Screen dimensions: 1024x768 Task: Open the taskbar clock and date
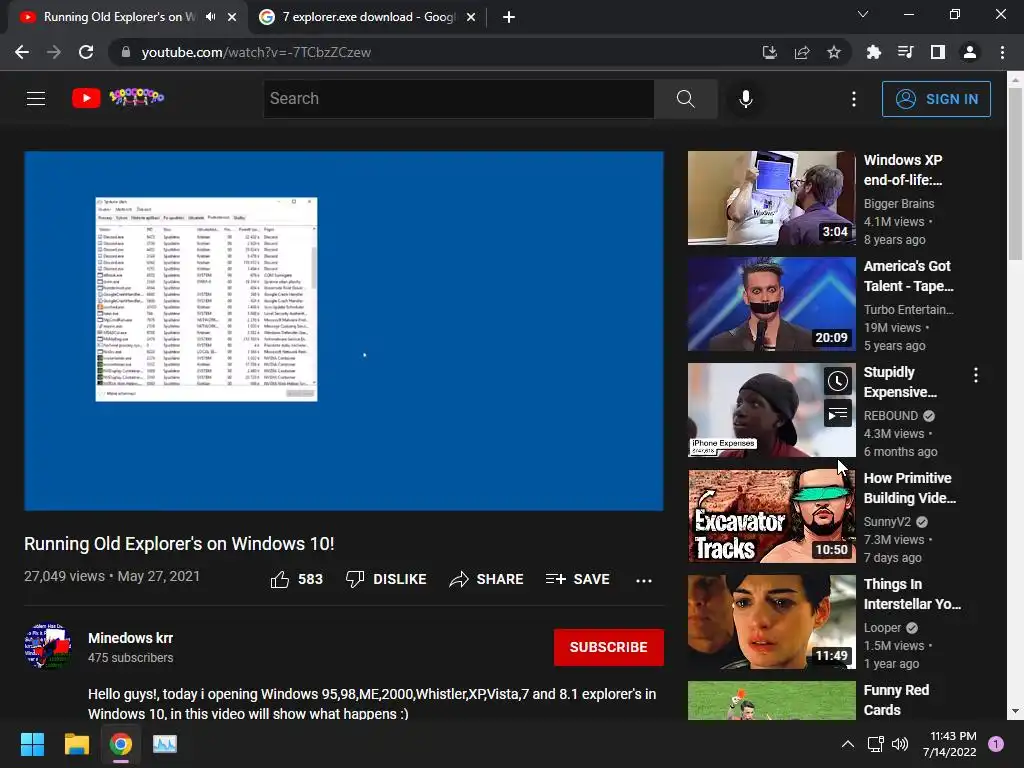pos(949,744)
